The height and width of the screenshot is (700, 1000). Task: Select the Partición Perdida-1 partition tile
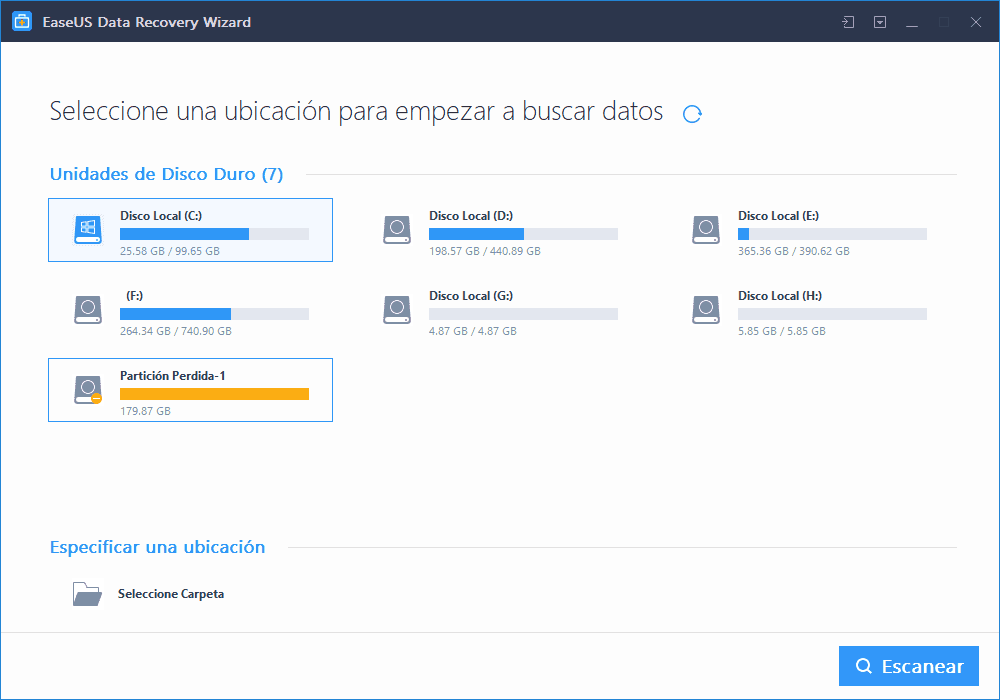(190, 390)
